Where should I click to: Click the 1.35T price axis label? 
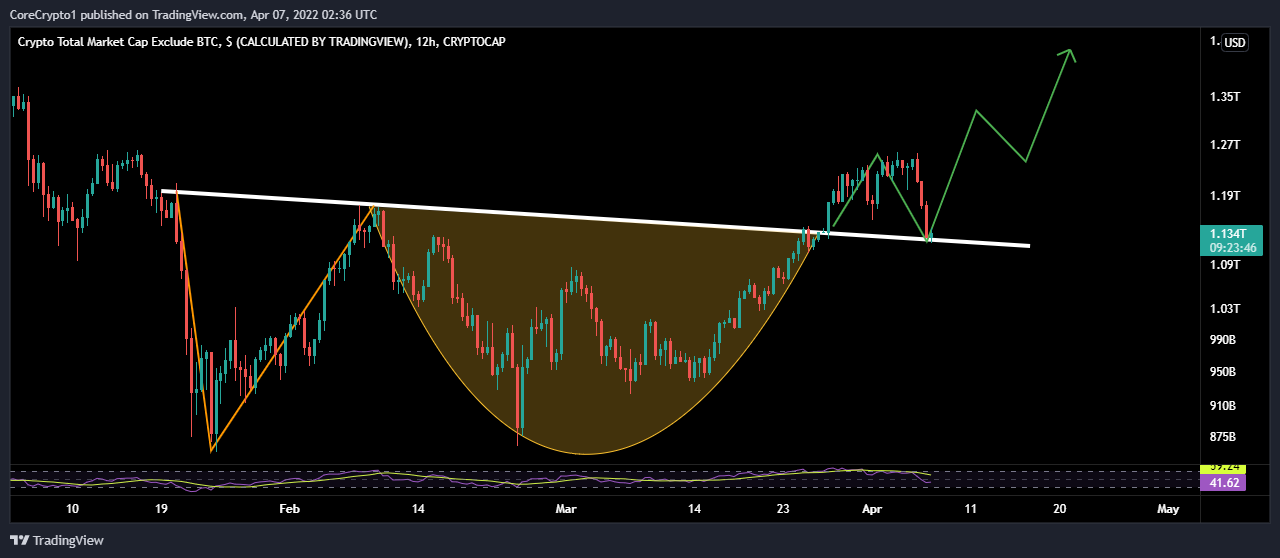click(1225, 97)
